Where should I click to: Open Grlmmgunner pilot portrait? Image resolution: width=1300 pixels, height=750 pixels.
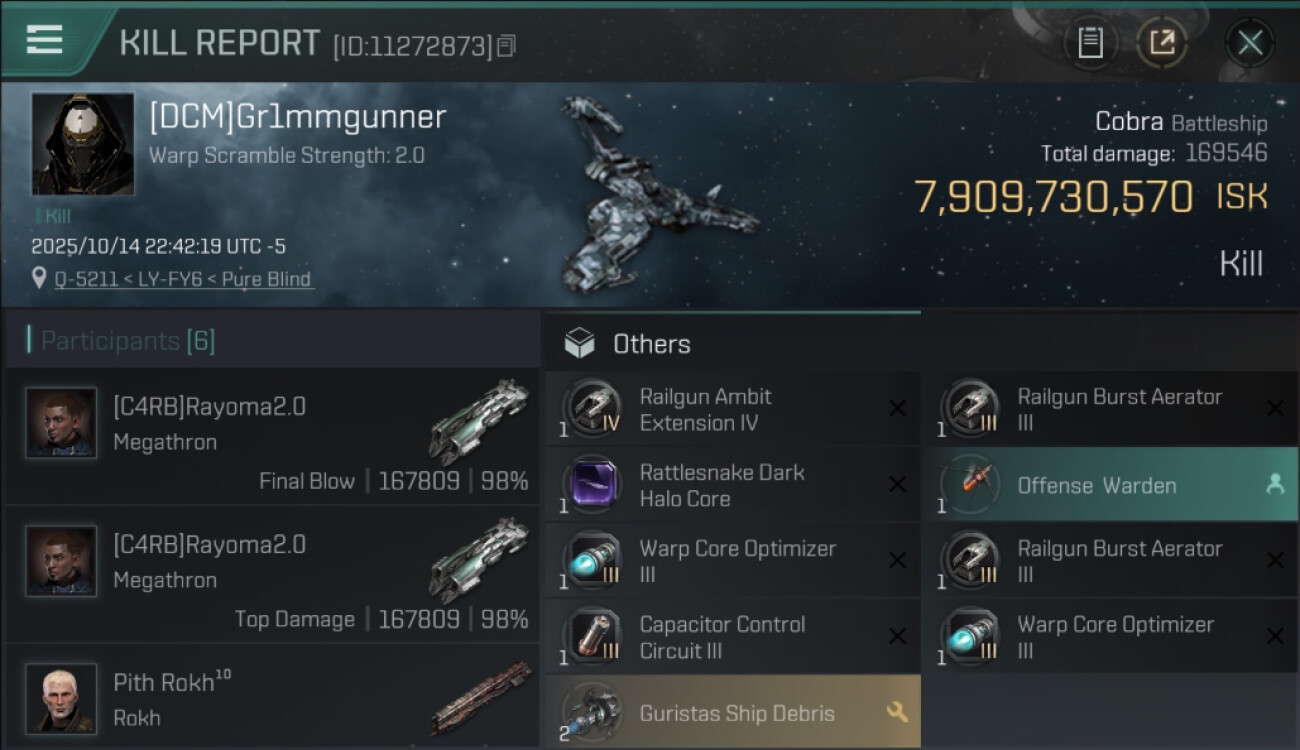83,144
